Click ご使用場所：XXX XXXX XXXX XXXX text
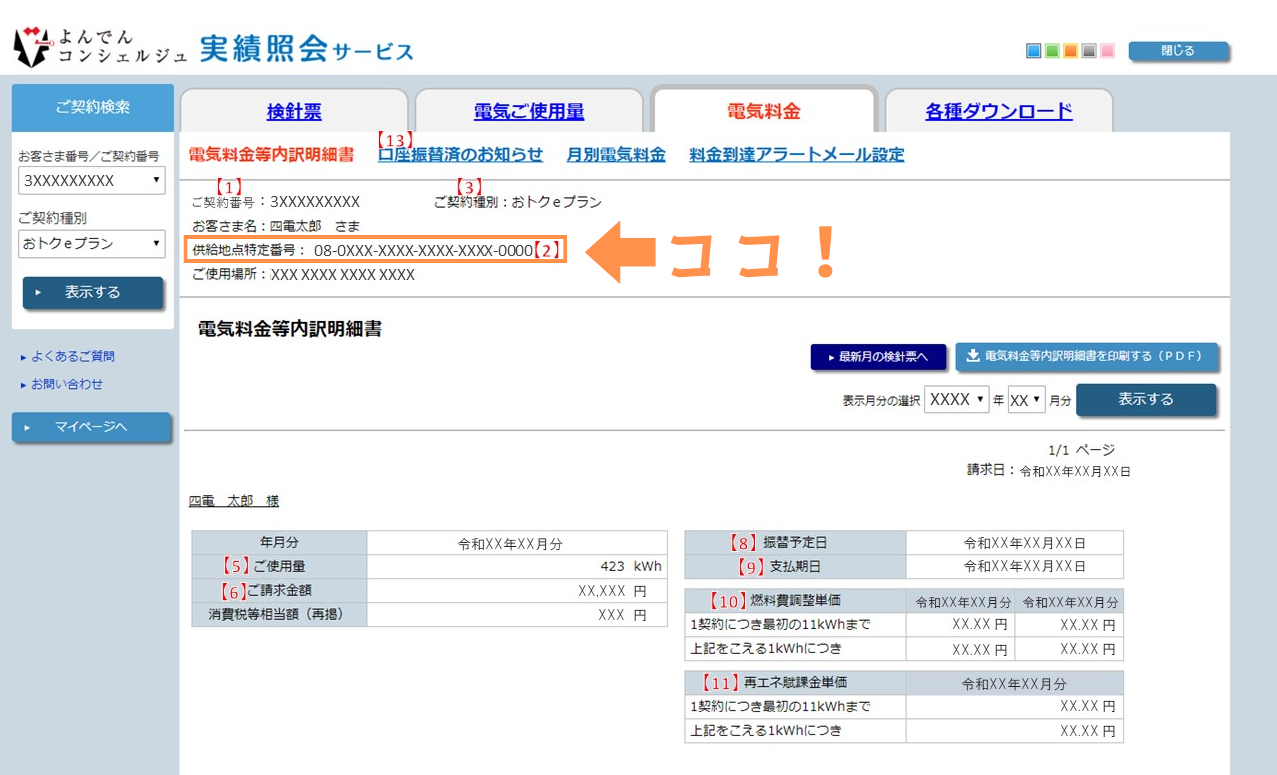Viewport: 1277px width, 775px height. pos(303,274)
